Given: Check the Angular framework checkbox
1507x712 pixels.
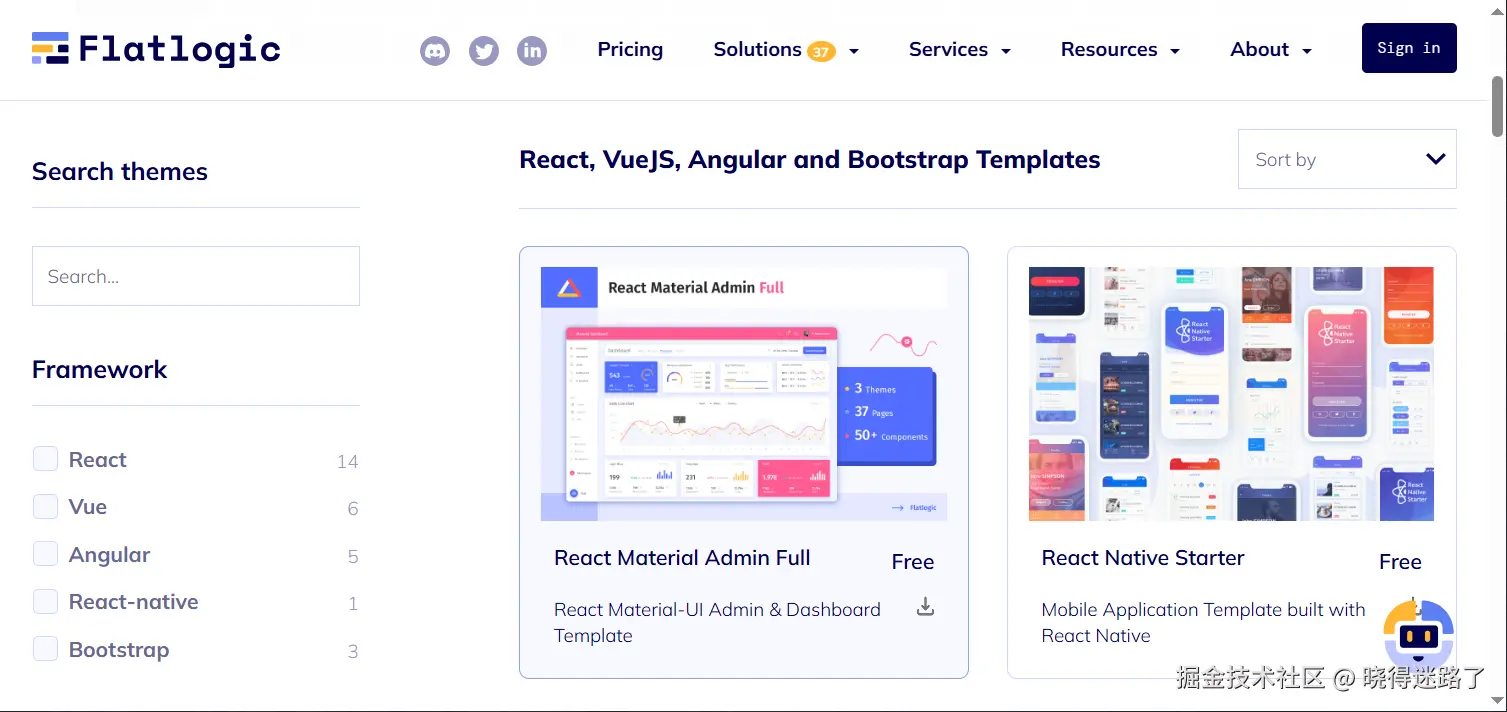Looking at the screenshot, I should coord(46,554).
